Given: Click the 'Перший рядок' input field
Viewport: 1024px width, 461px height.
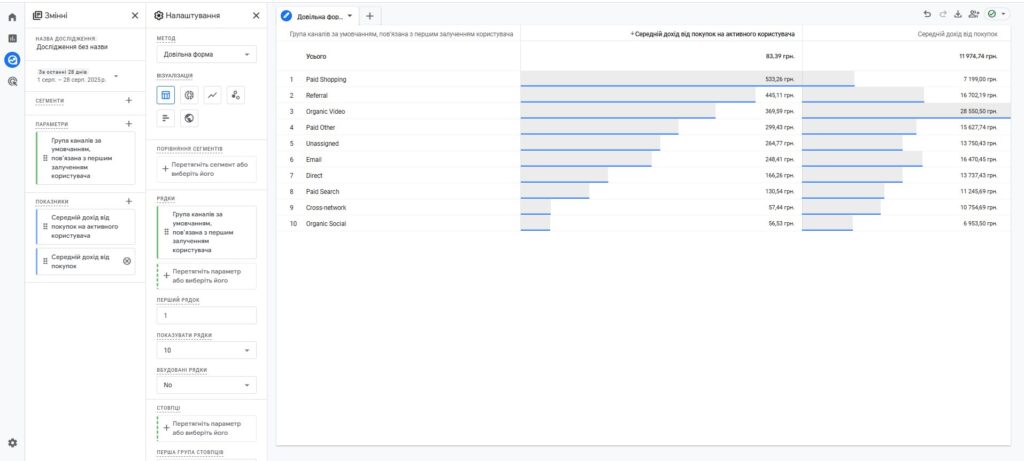Looking at the screenshot, I should (x=206, y=316).
